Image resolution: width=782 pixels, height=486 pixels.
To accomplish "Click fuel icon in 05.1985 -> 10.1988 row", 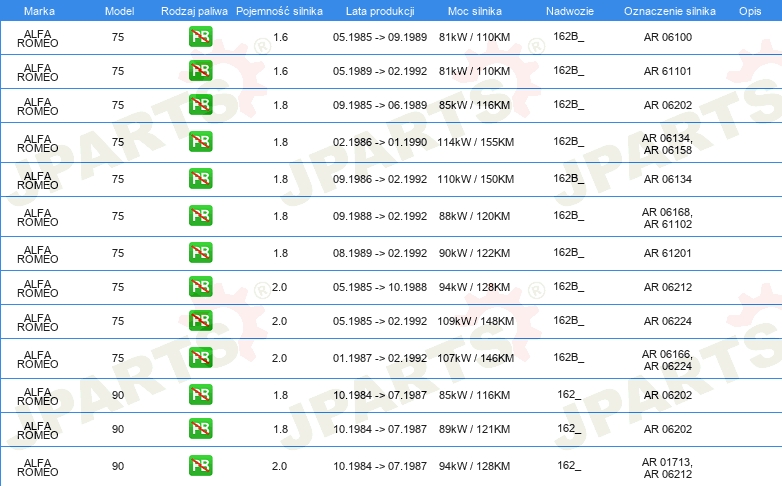I will [200, 286].
